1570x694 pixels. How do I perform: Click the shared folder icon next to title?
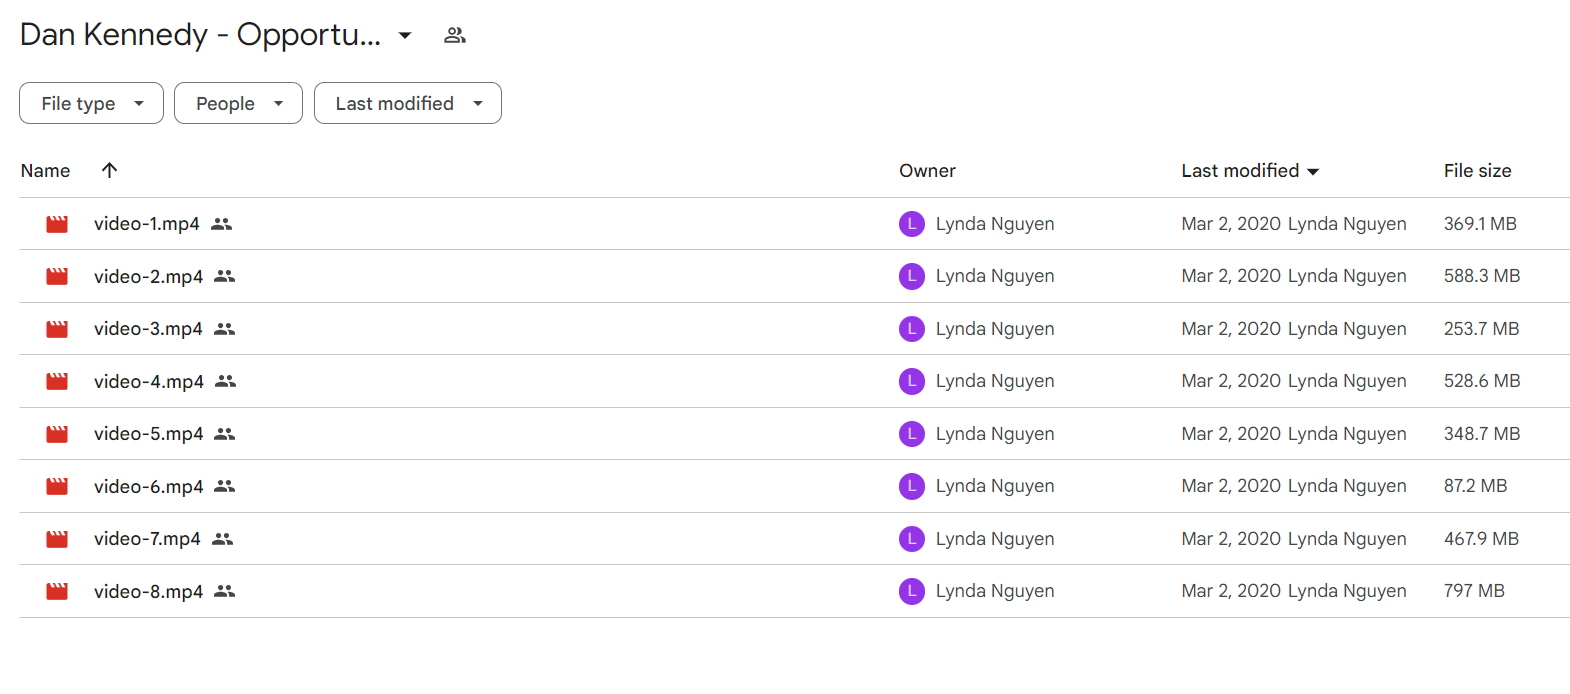point(455,35)
